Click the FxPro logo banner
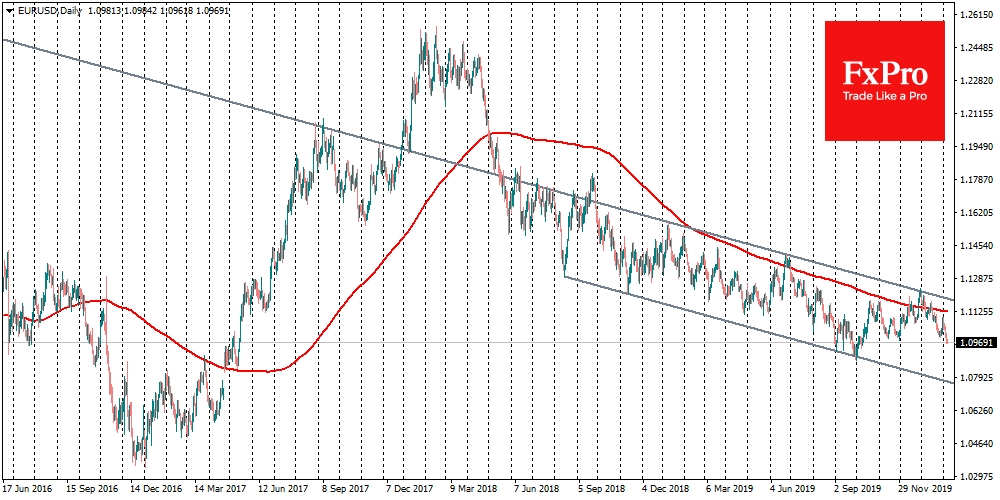Image resolution: width=1000 pixels, height=500 pixels. pos(885,80)
